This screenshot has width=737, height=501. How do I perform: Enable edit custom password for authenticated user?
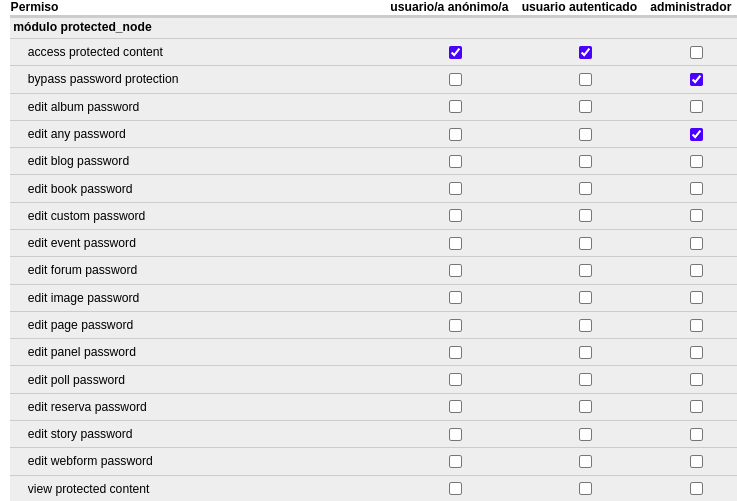point(585,216)
